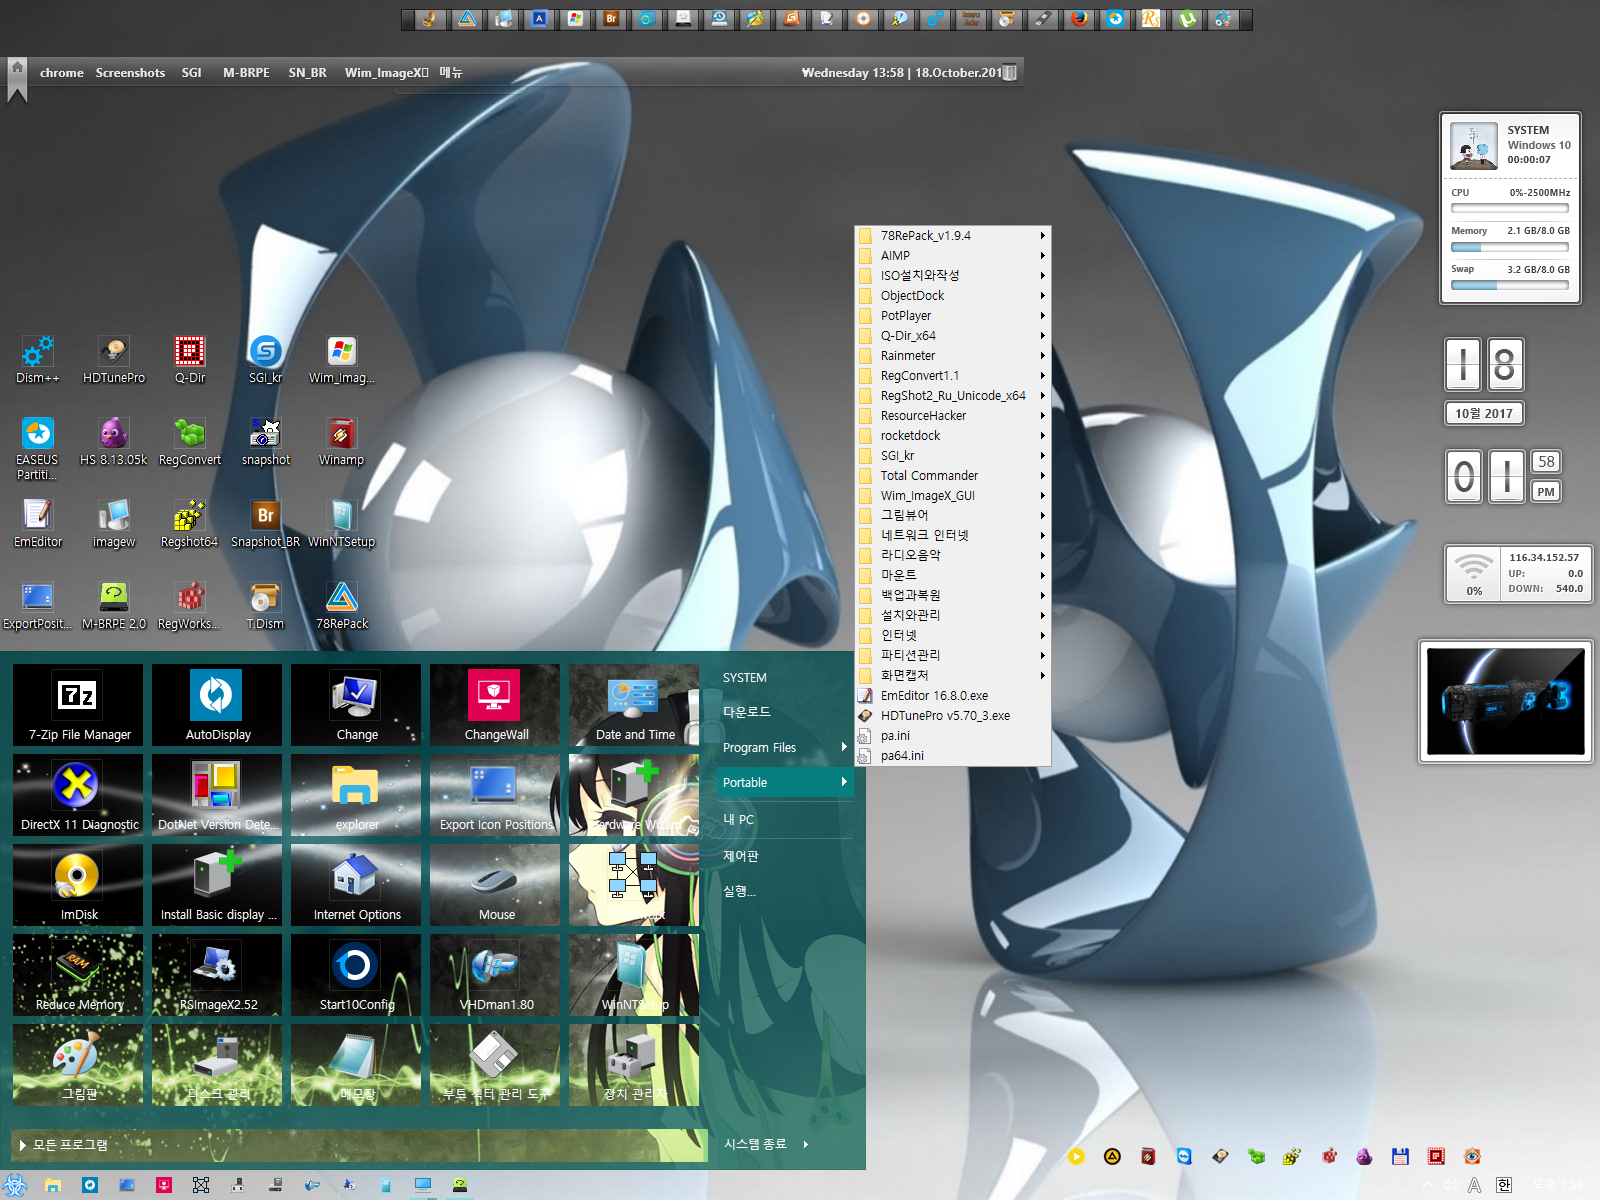Launch AutoDisplay start menu tile

pos(218,705)
